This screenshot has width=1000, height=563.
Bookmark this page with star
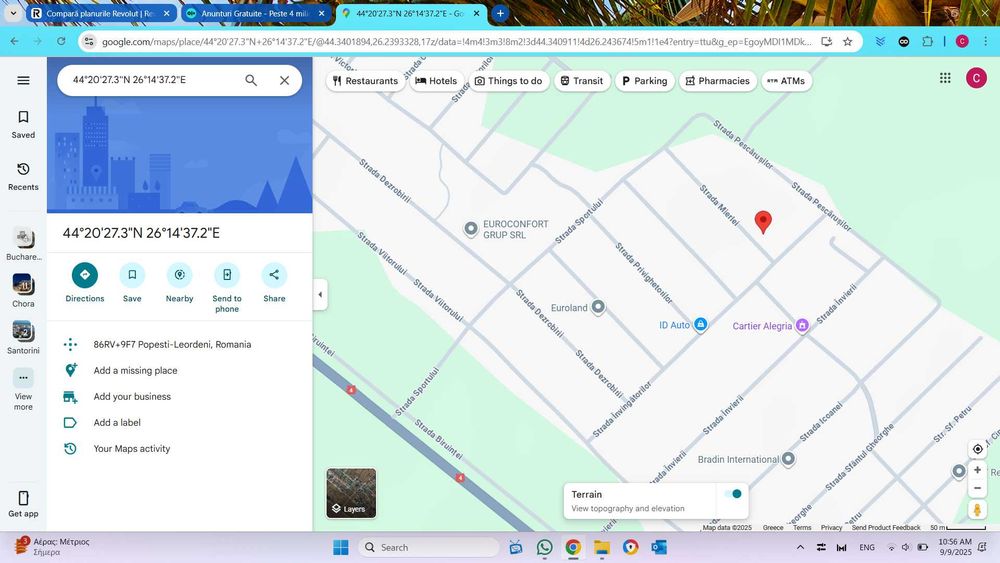[848, 41]
